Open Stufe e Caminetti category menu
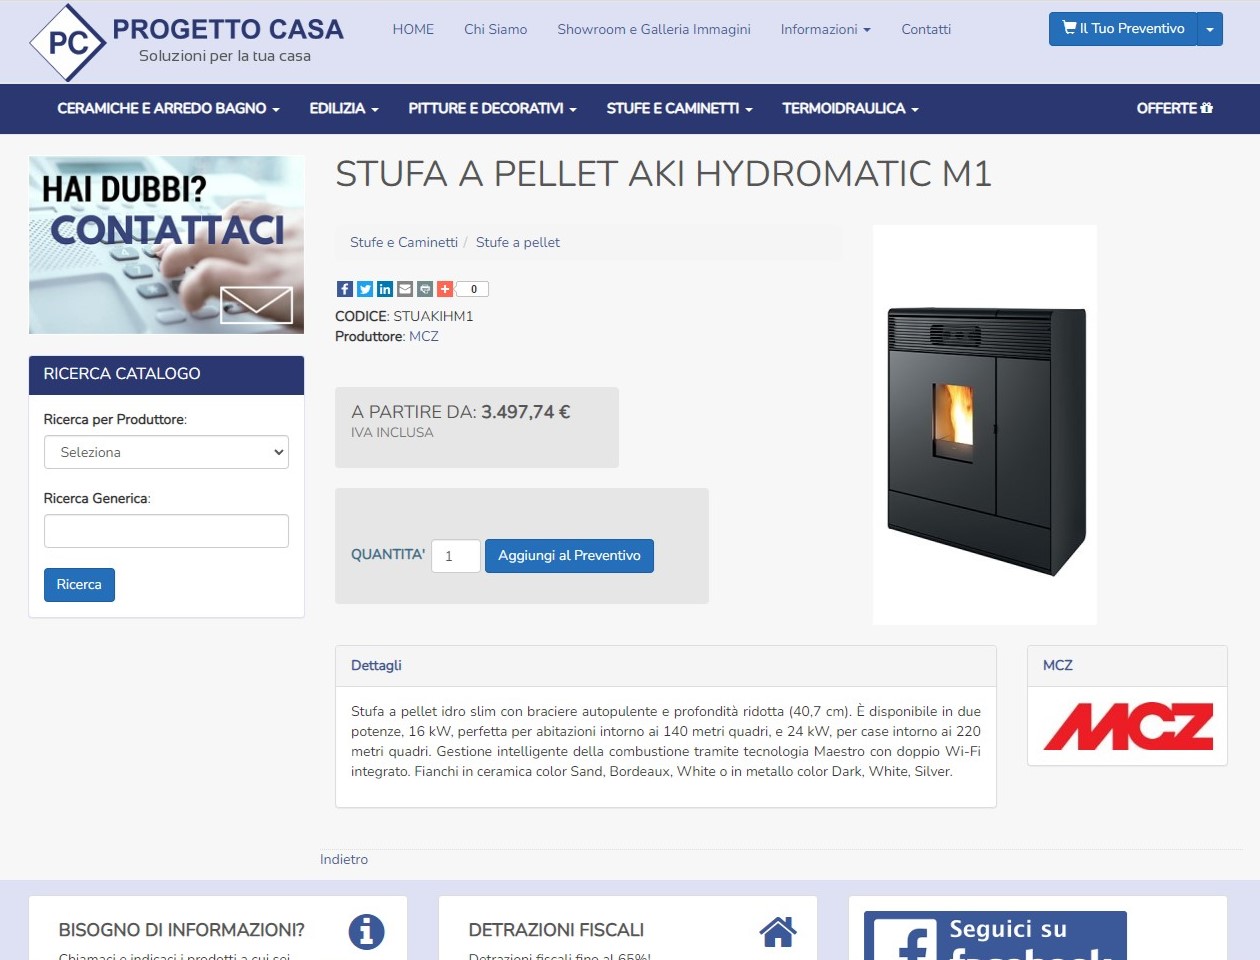Screen dimensions: 1260x960 [x=679, y=108]
